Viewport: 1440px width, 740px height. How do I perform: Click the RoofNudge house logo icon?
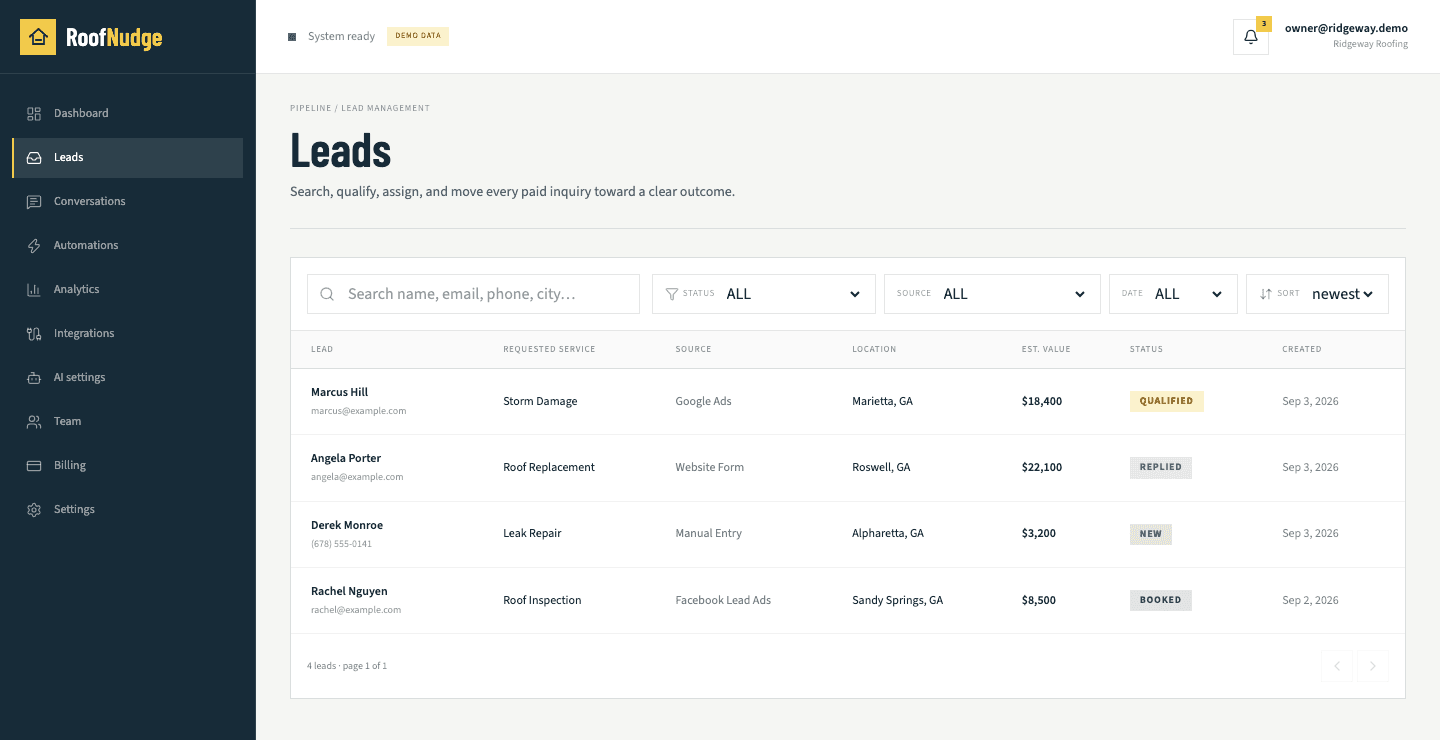tap(38, 37)
